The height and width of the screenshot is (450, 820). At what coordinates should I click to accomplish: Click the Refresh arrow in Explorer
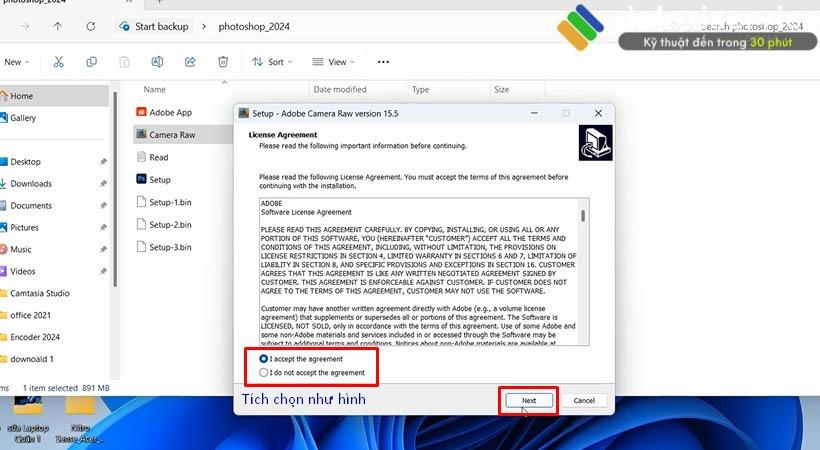pos(90,26)
